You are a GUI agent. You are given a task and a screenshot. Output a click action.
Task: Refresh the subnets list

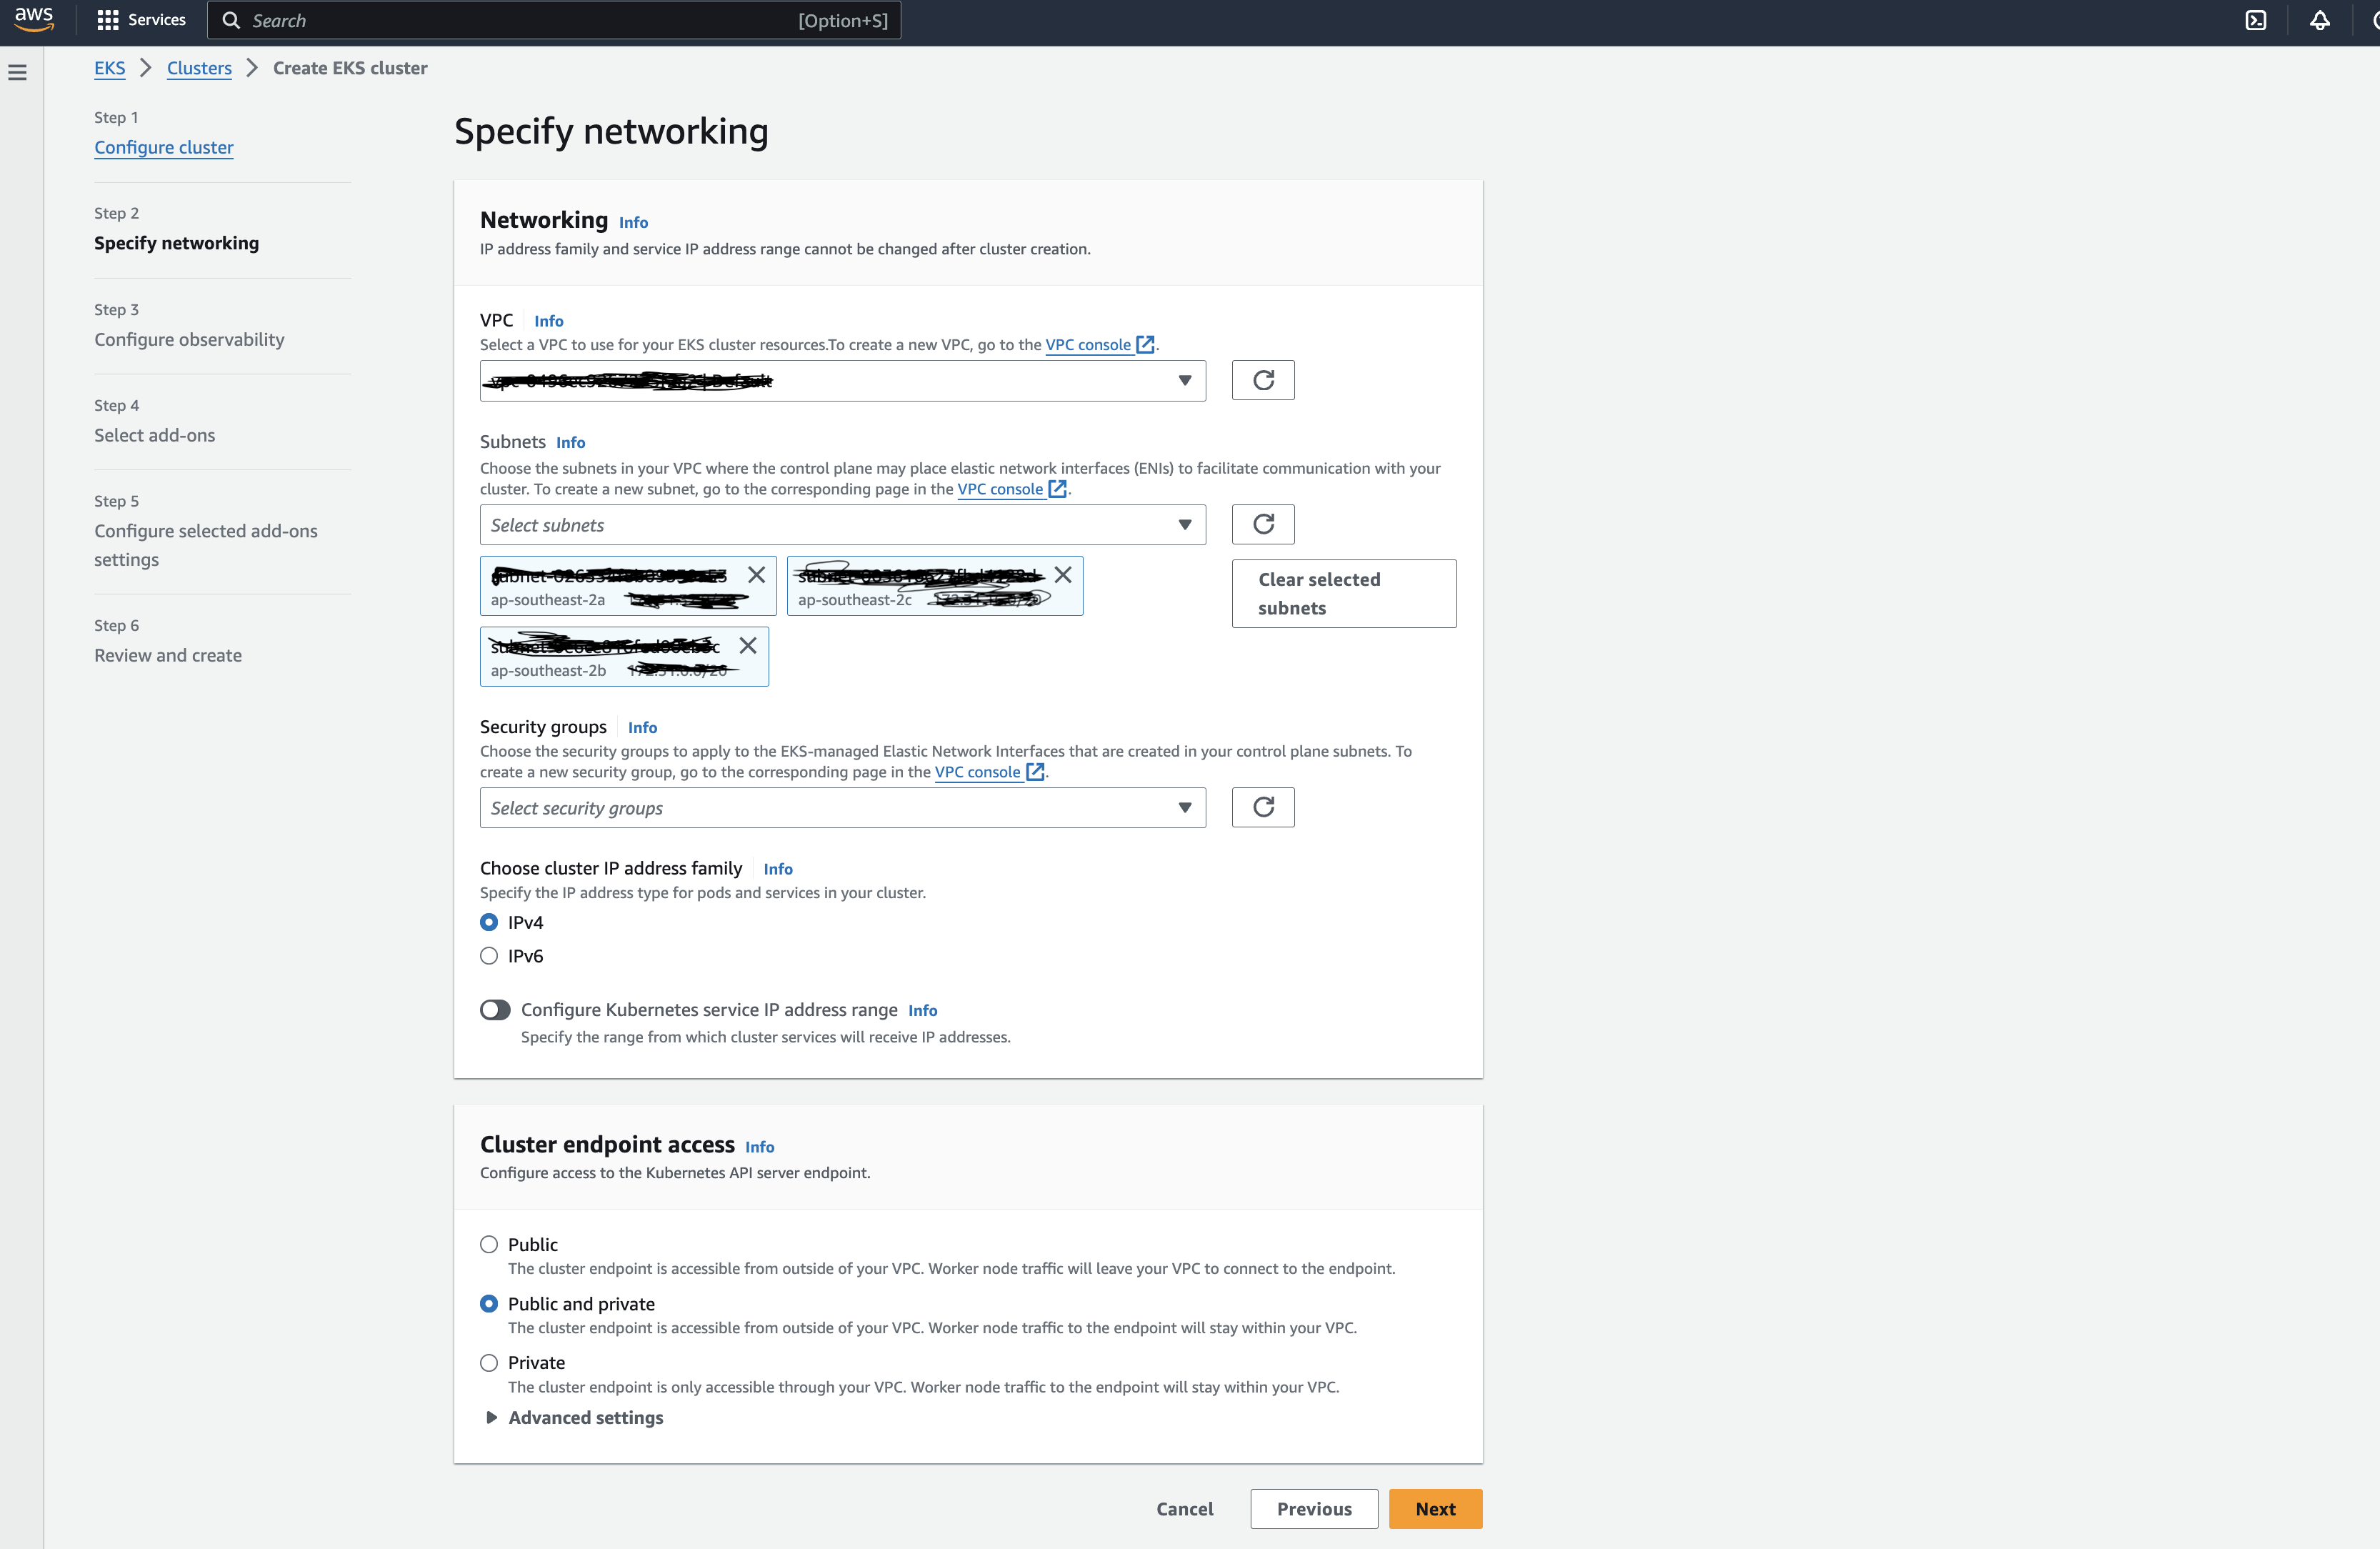[x=1263, y=523]
